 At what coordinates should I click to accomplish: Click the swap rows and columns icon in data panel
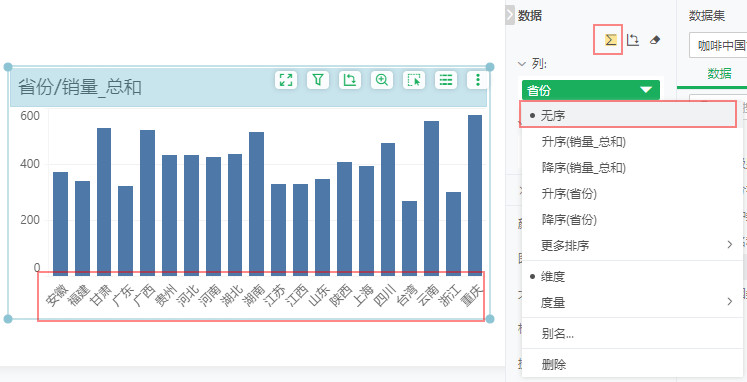pyautogui.click(x=633, y=40)
